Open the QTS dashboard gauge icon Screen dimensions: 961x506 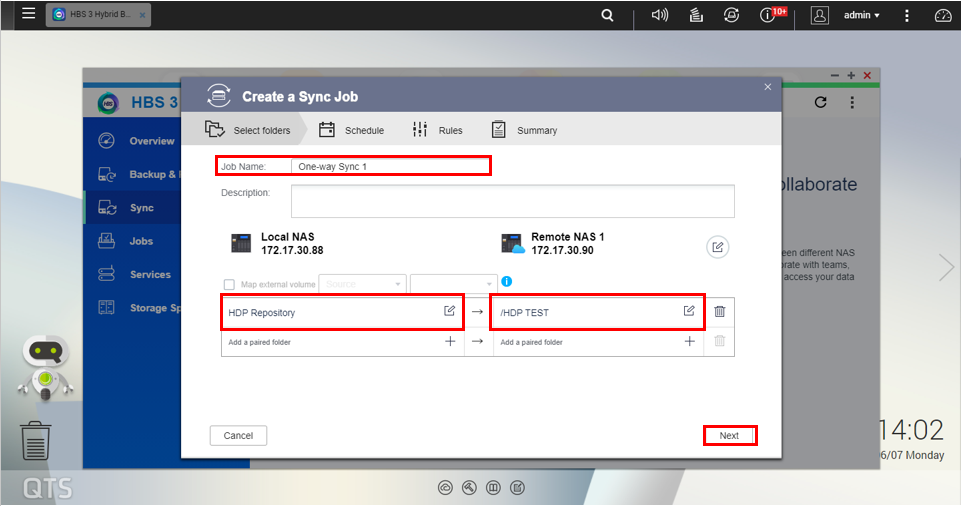click(943, 15)
